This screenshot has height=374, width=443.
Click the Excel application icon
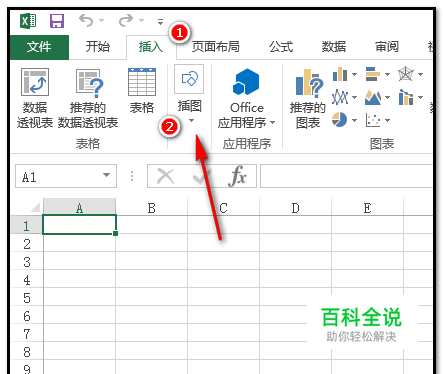point(28,21)
